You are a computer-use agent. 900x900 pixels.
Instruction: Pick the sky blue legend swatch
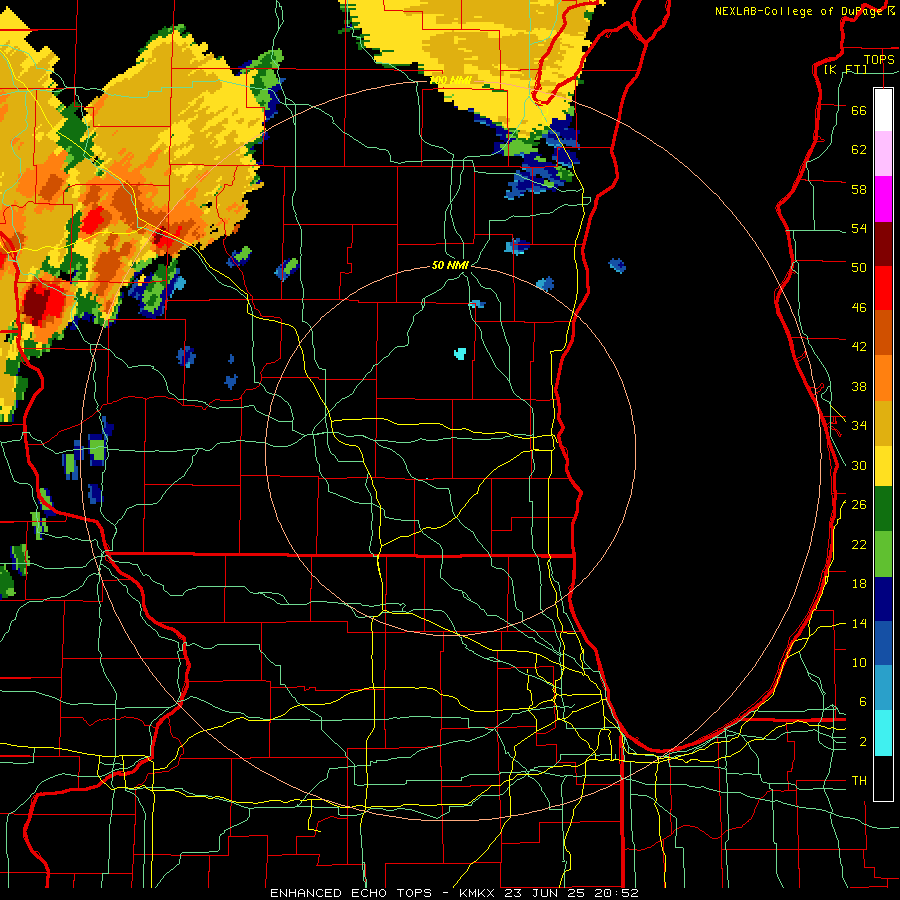[x=883, y=688]
